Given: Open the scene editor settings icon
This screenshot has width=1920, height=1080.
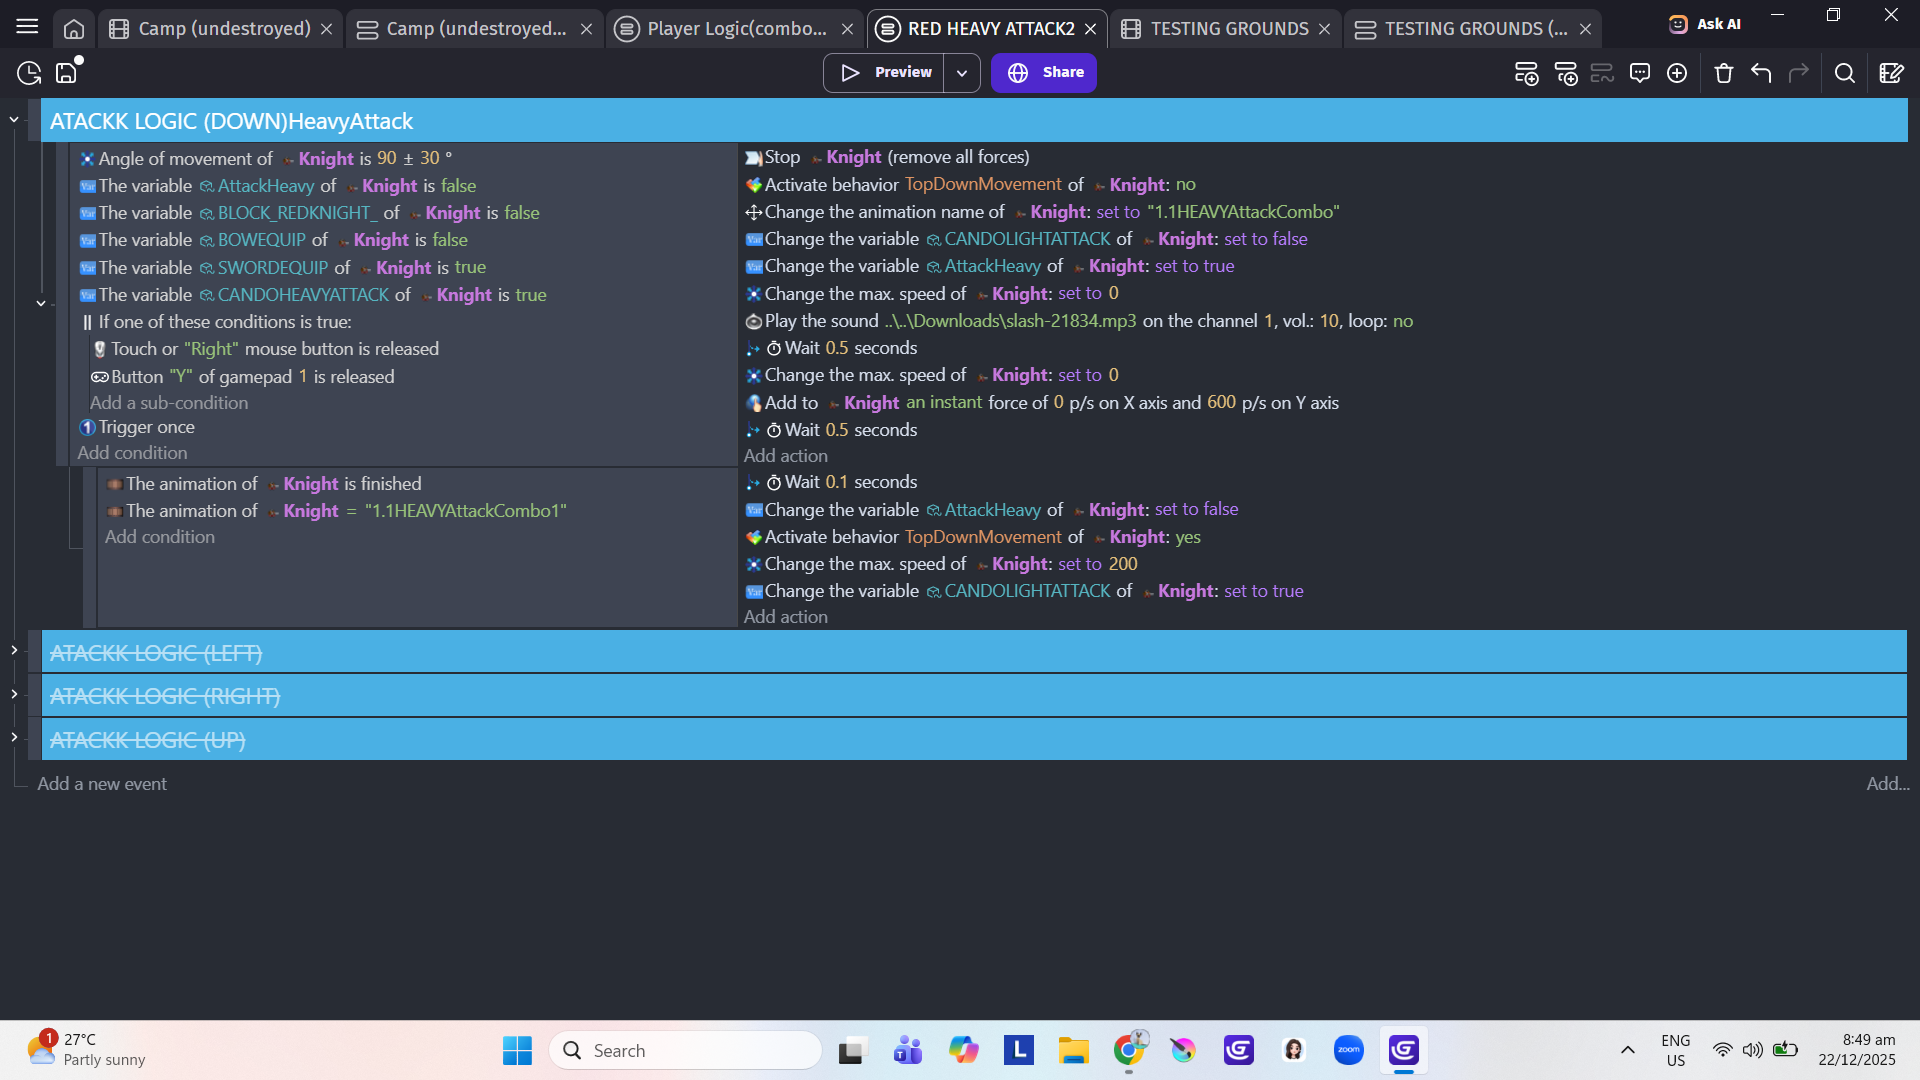Looking at the screenshot, I should click(1891, 73).
